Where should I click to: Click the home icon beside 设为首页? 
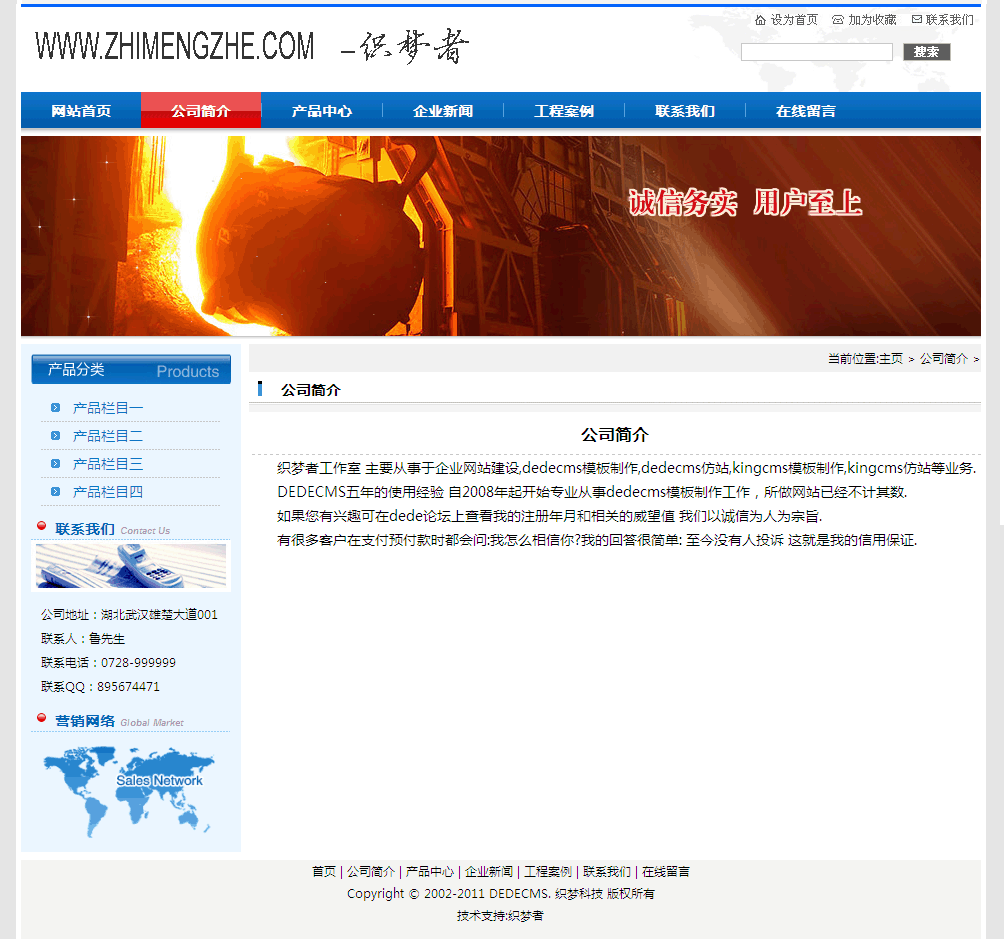(760, 20)
